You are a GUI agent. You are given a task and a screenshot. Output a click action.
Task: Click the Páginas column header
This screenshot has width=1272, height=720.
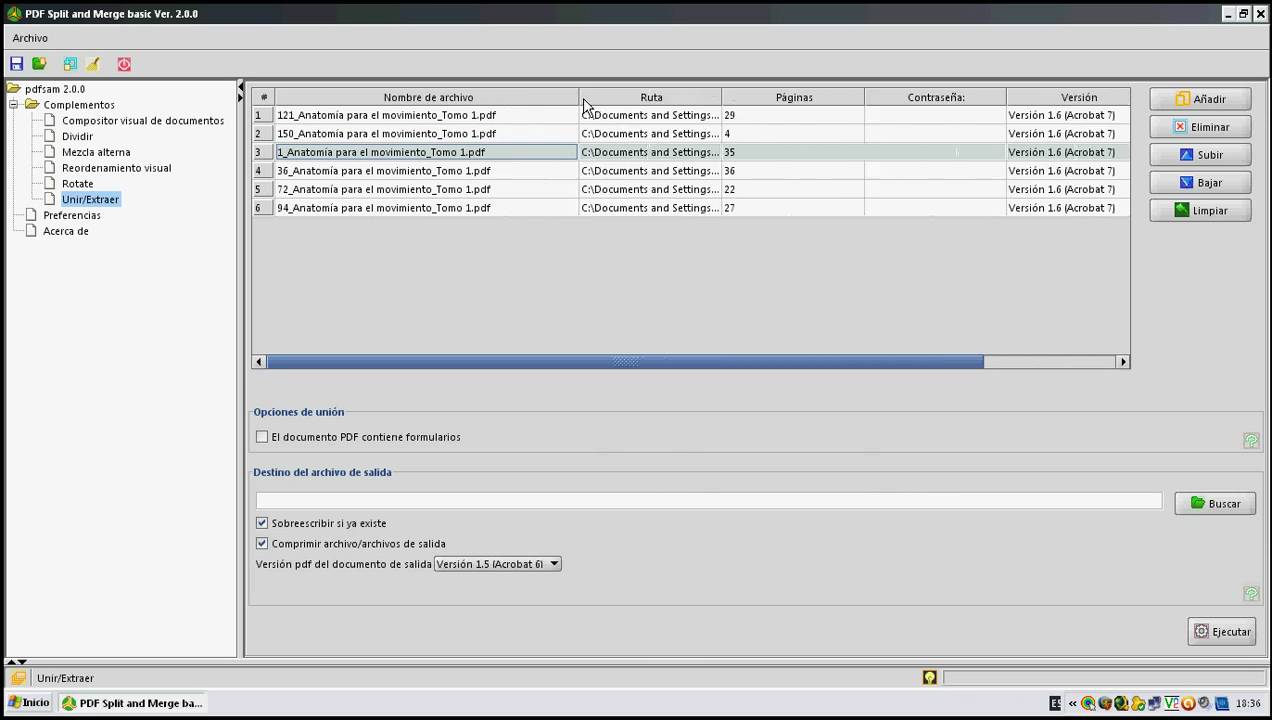tap(794, 97)
